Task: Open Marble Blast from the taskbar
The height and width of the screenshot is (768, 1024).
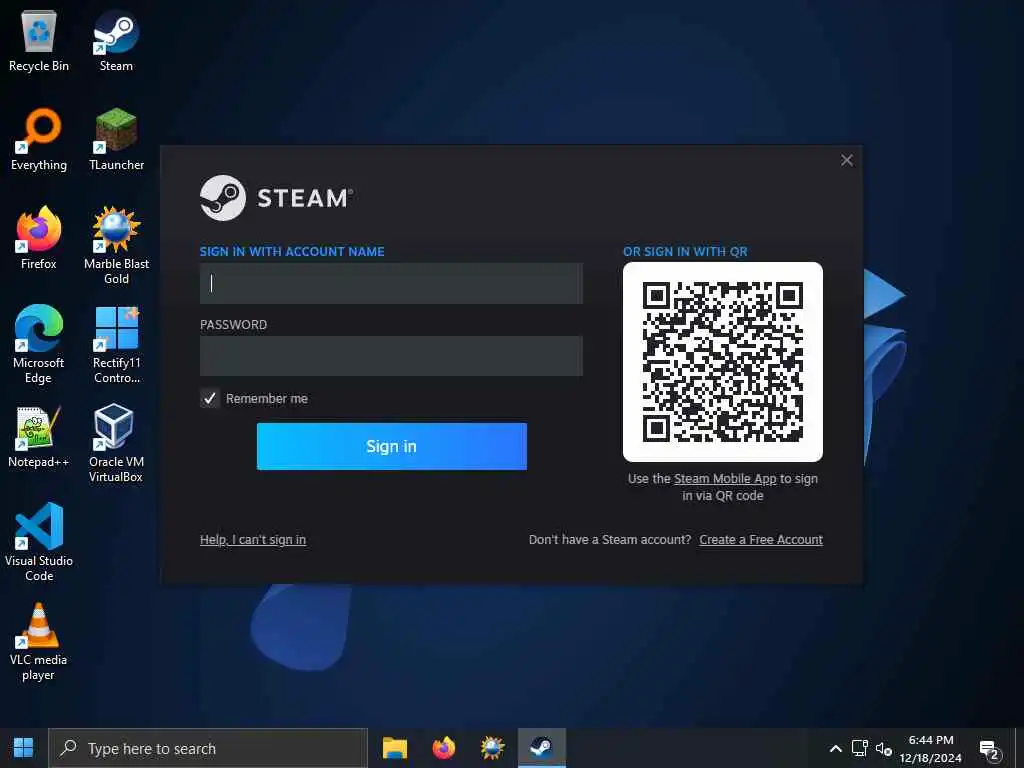Action: [x=492, y=748]
